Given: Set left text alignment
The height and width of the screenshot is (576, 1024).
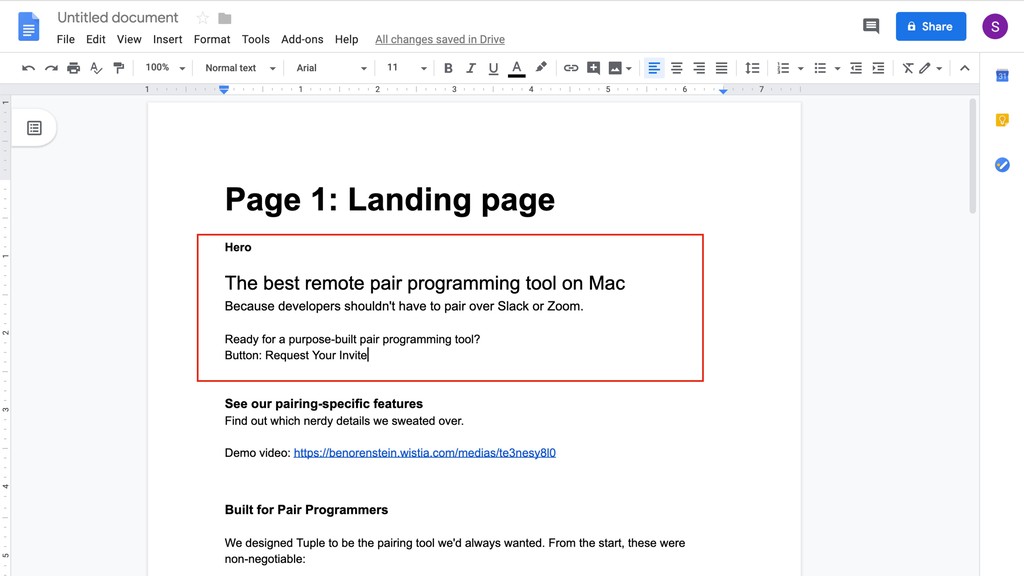Looking at the screenshot, I should (654, 68).
